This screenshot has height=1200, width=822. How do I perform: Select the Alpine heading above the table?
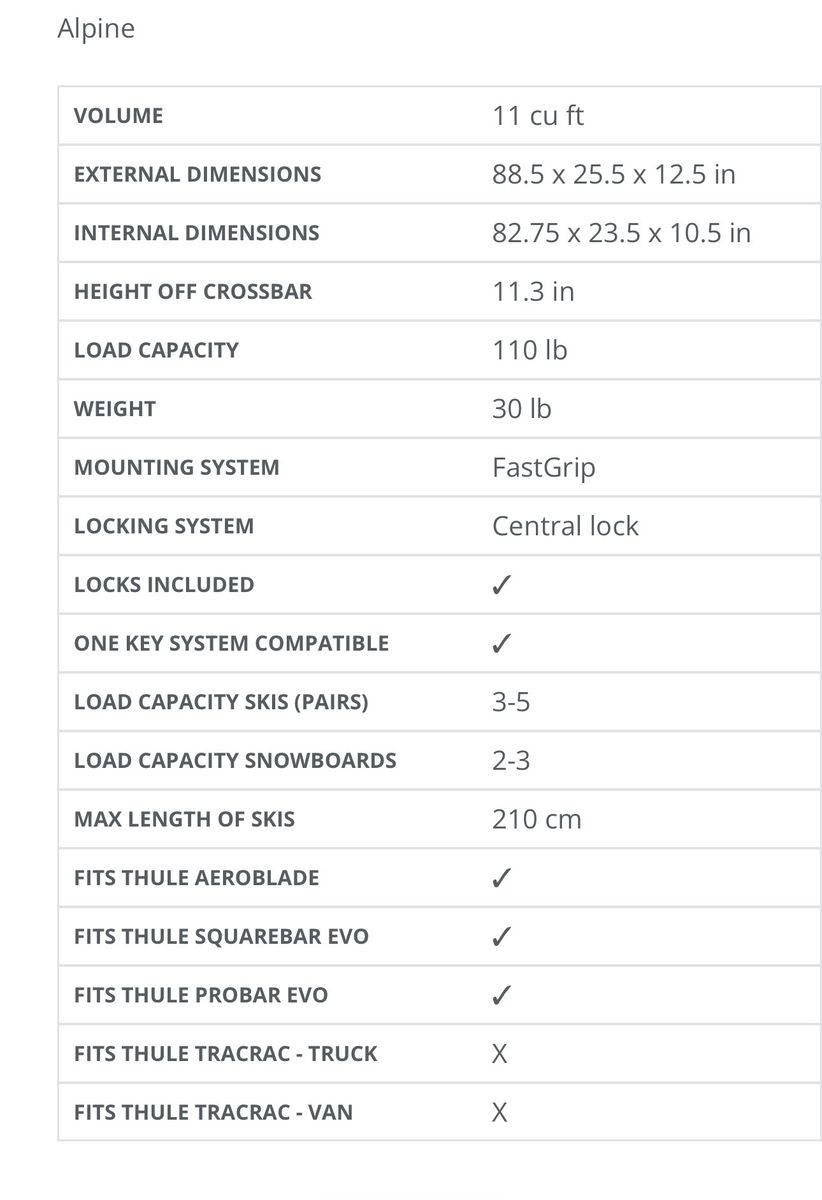click(96, 29)
